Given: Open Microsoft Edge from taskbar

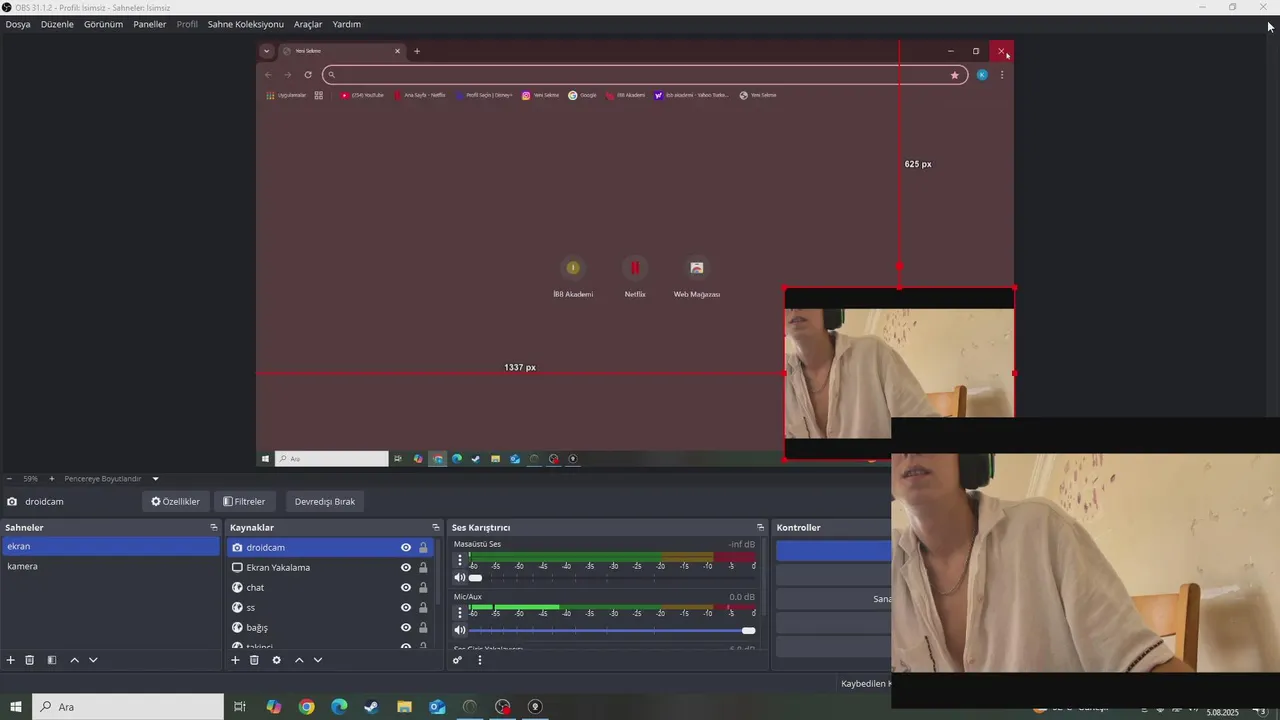Looking at the screenshot, I should coord(339,707).
